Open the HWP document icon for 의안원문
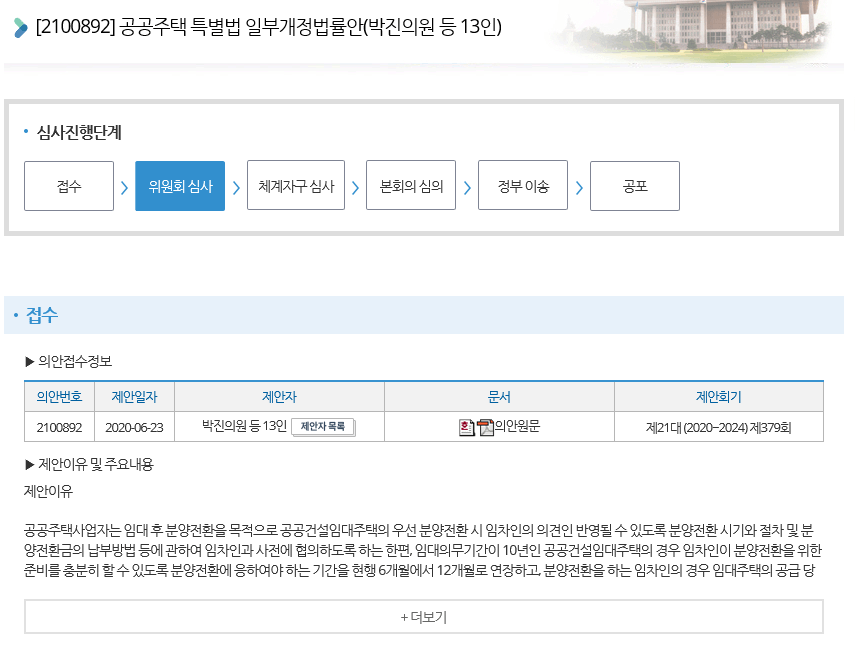 (467, 428)
